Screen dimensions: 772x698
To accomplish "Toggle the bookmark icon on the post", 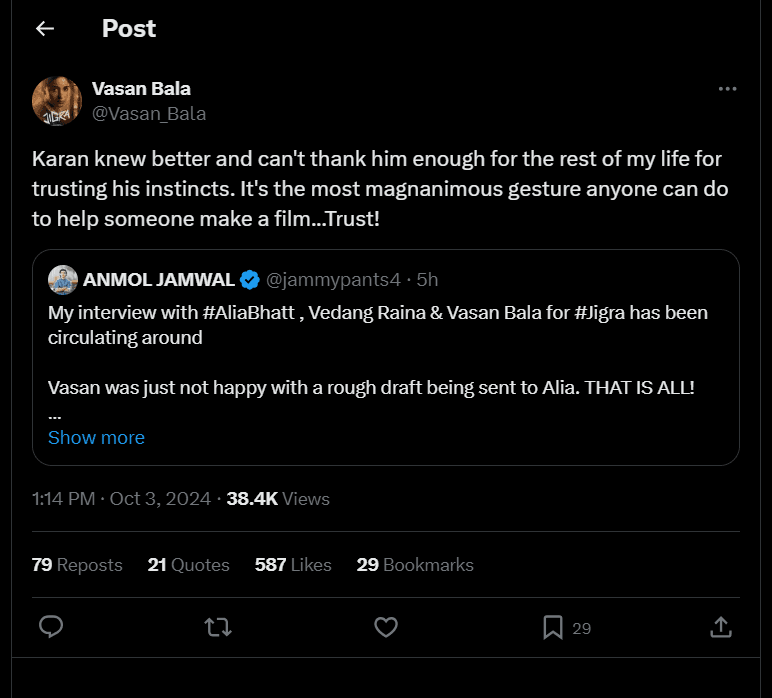I will (552, 627).
